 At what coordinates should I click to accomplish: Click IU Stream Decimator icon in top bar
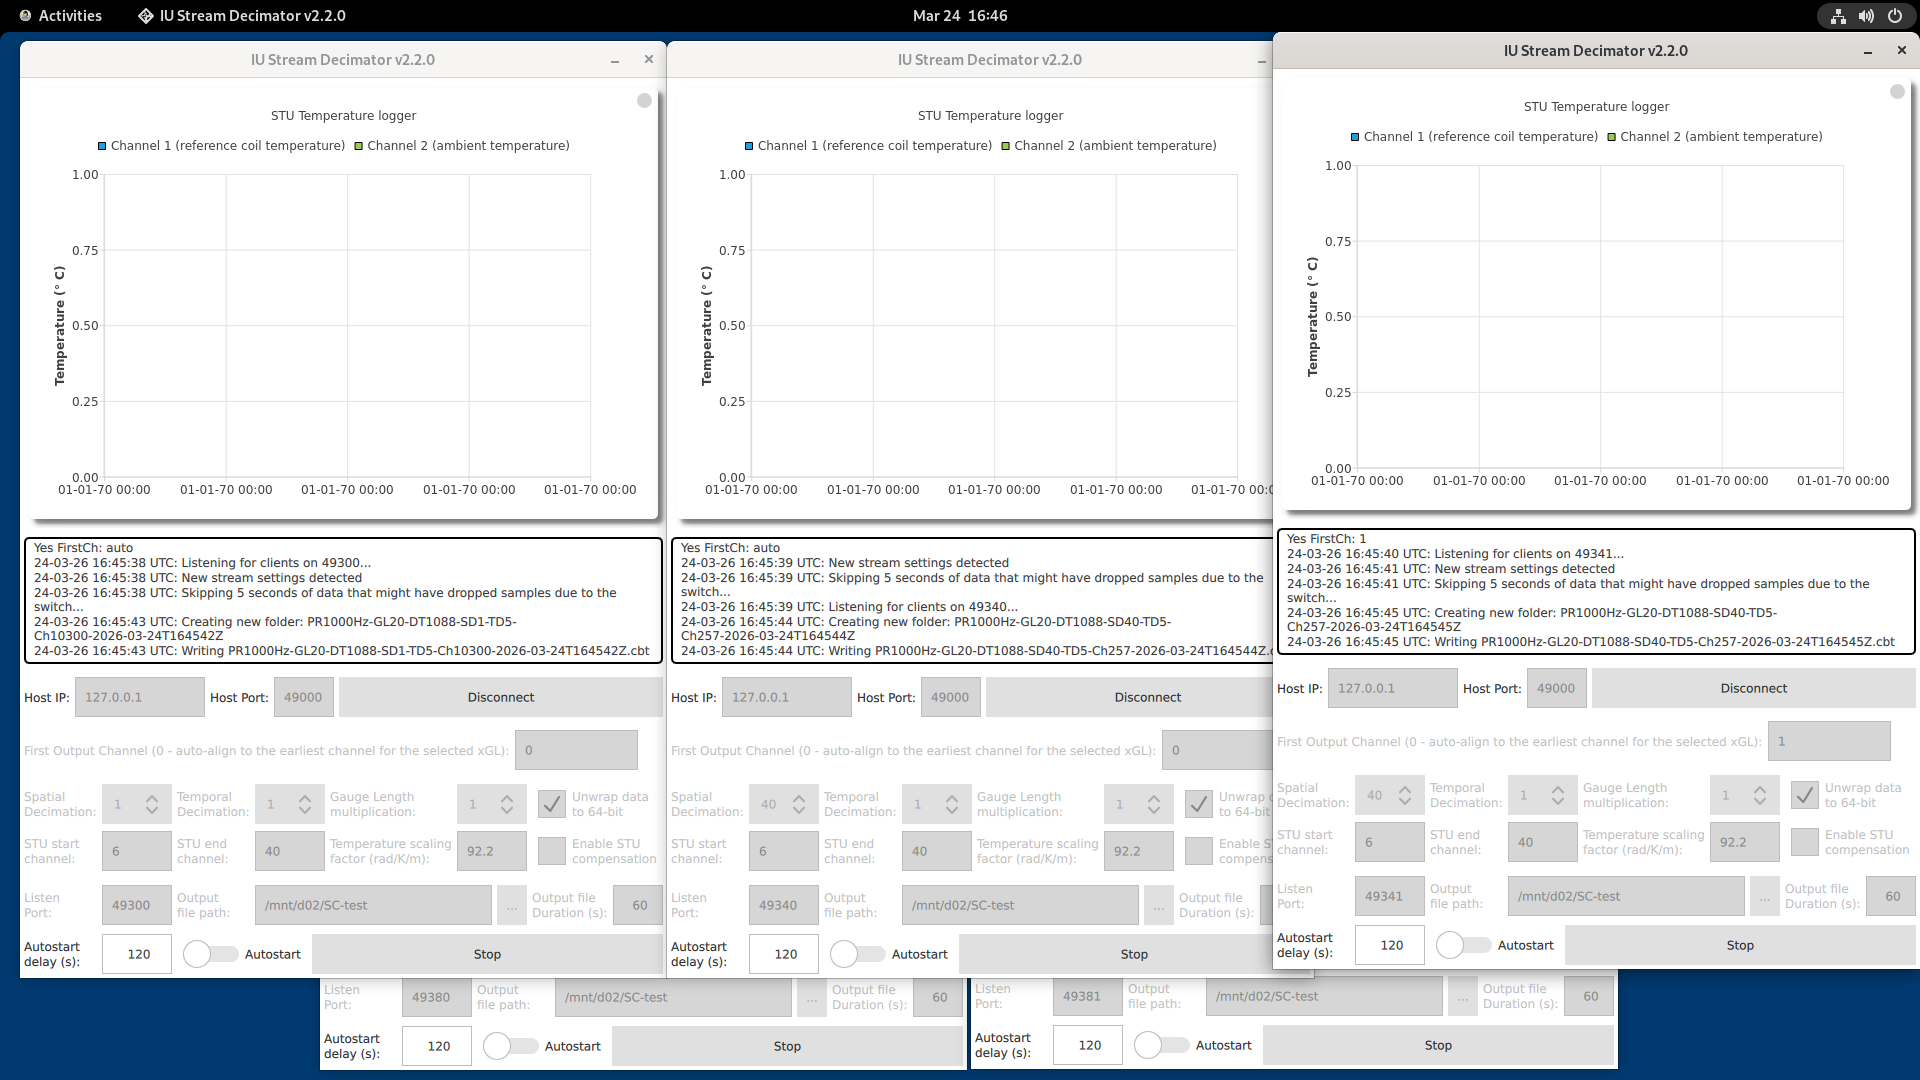pyautogui.click(x=146, y=16)
